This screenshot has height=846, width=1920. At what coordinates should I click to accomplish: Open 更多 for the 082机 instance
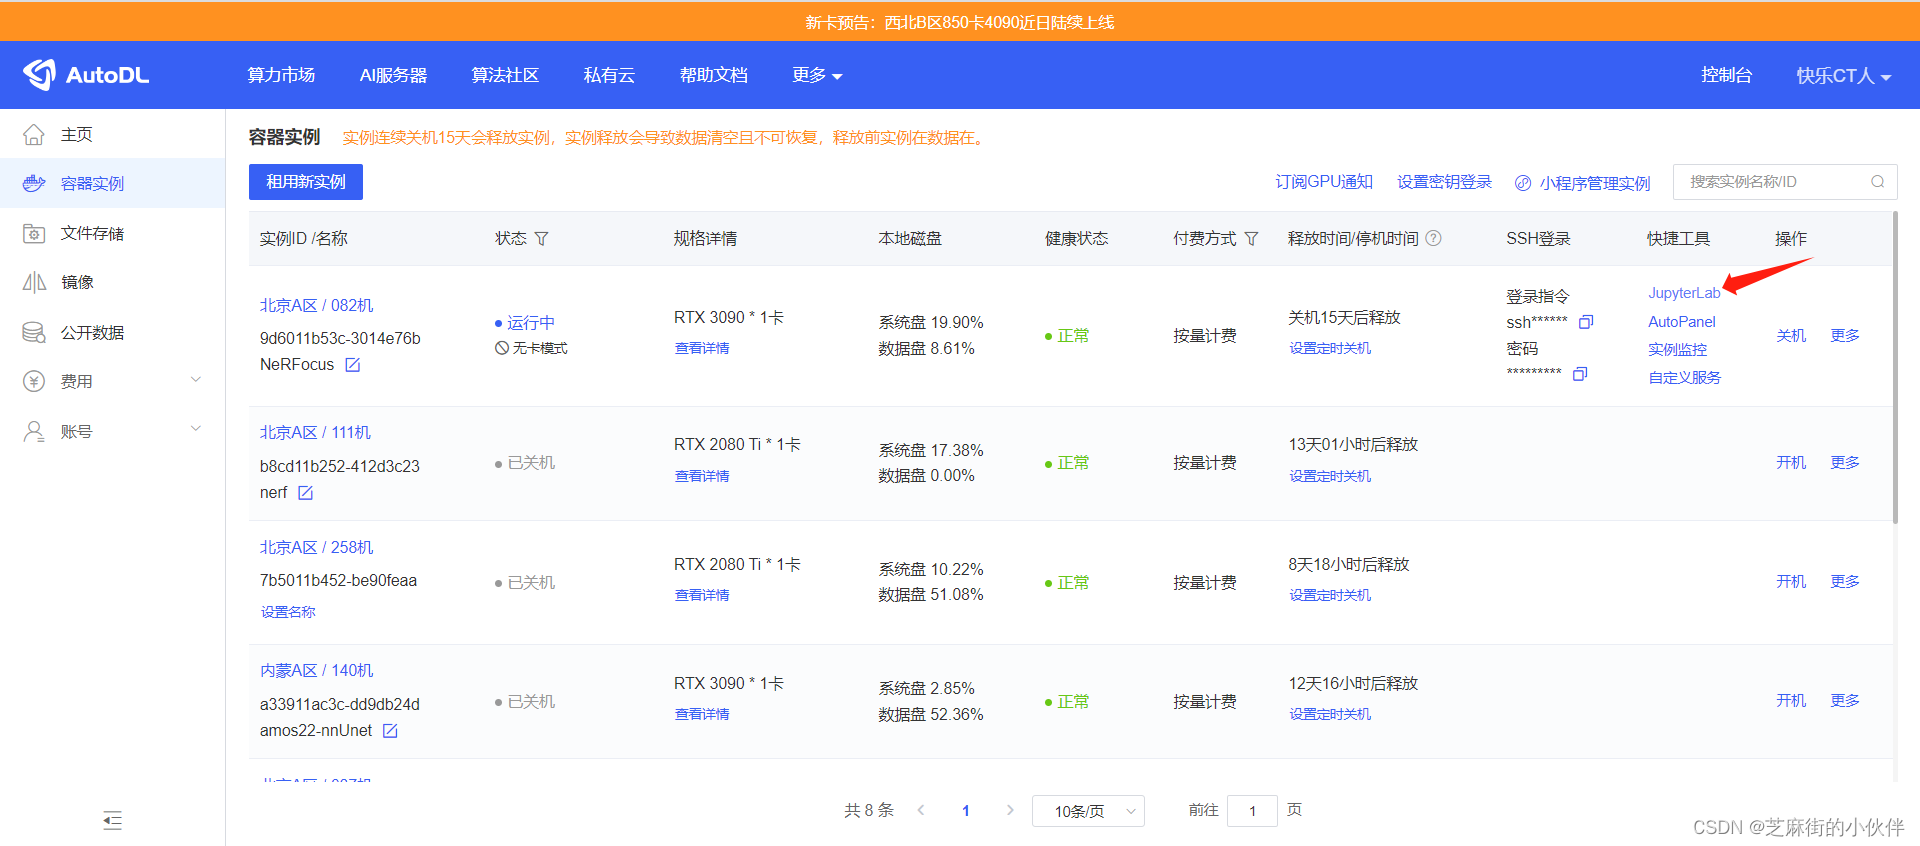(x=1845, y=335)
